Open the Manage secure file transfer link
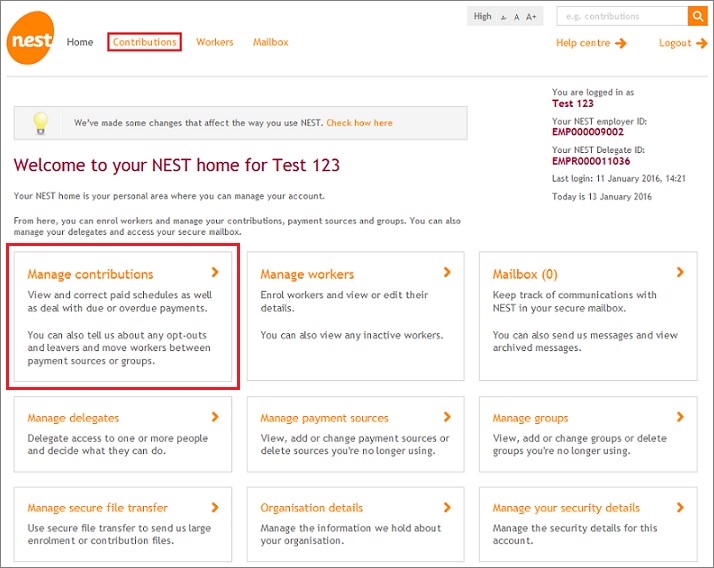 coord(97,508)
